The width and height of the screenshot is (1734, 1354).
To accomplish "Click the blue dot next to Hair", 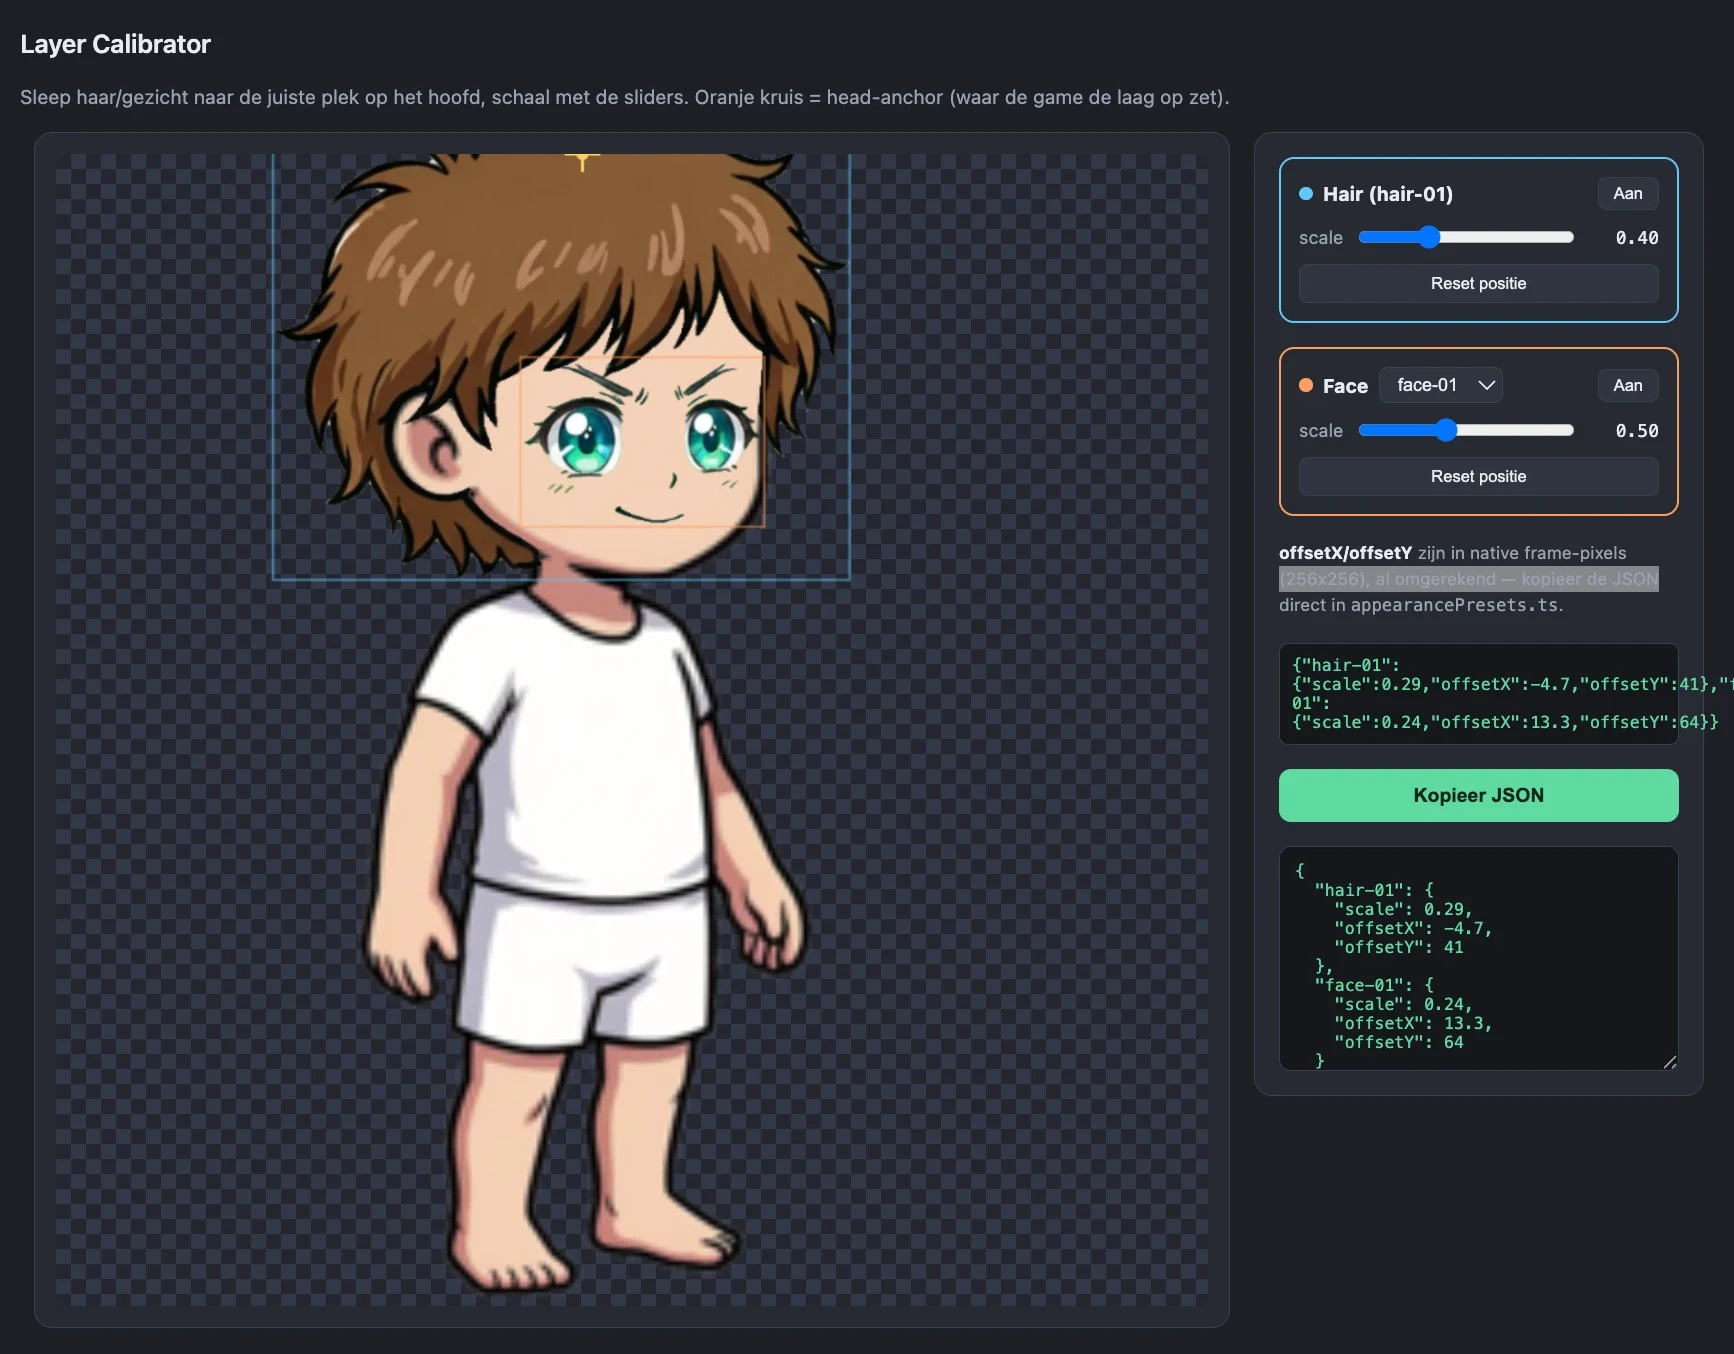I will 1306,194.
